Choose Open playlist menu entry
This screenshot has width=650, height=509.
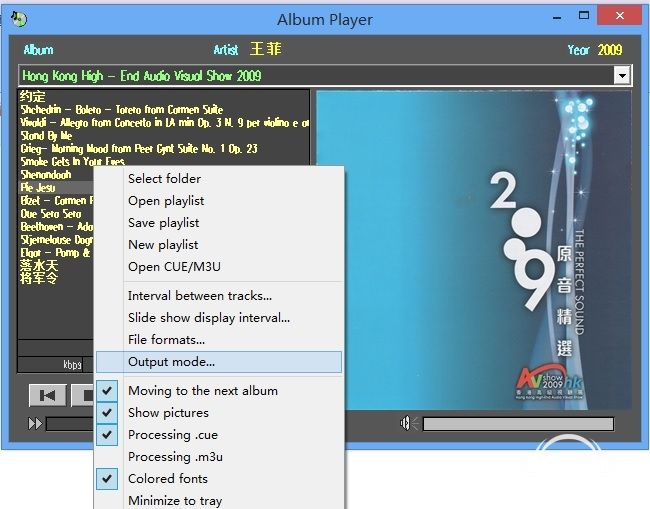[x=219, y=201]
